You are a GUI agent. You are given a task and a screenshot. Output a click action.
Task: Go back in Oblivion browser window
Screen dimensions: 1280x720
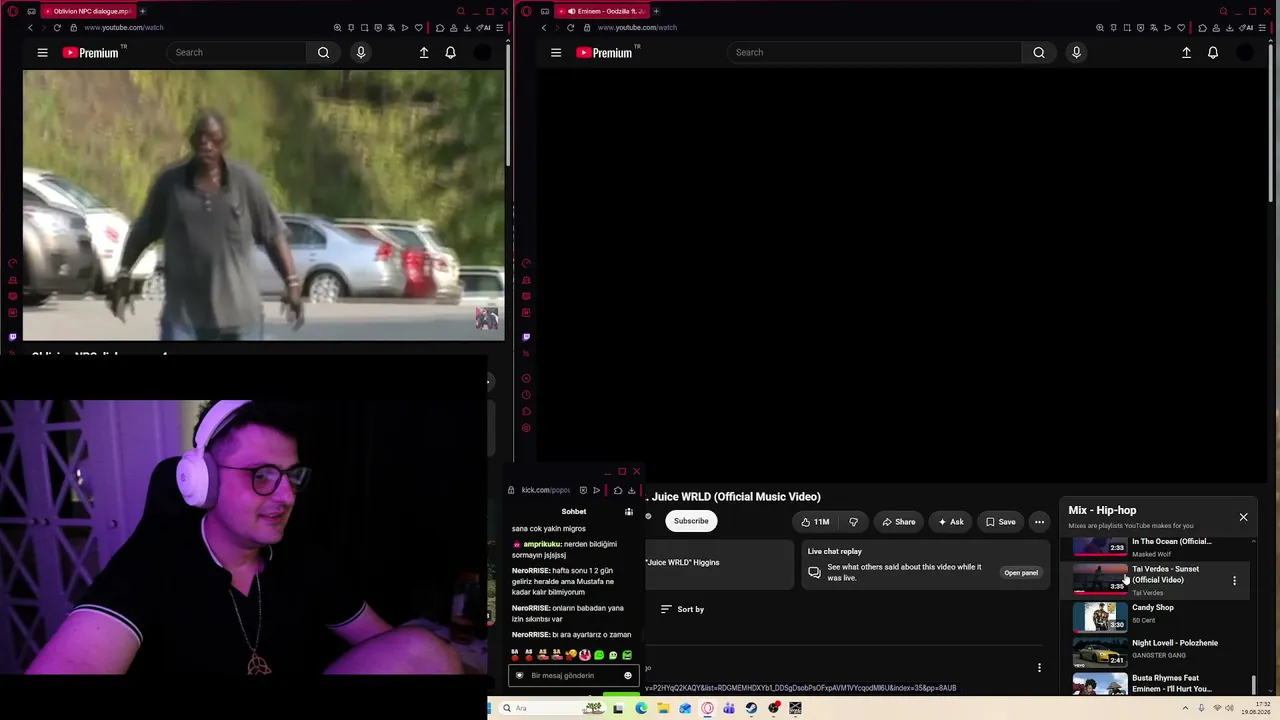point(30,28)
